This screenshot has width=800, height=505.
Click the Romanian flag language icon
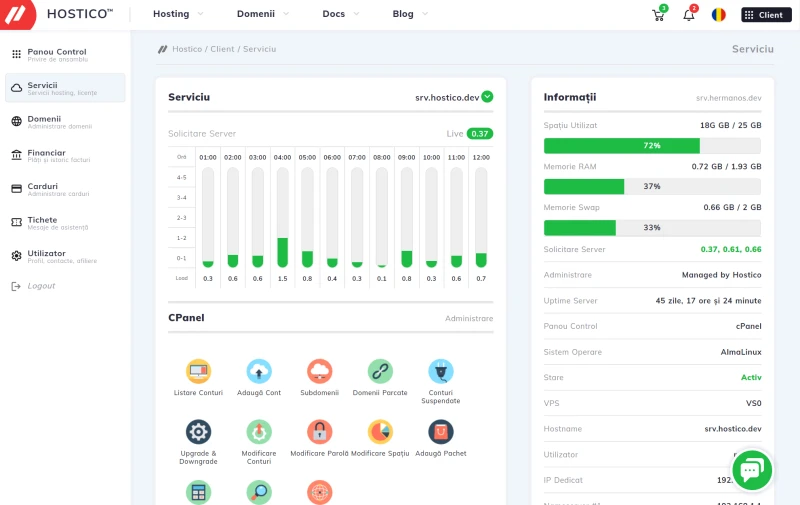coord(719,15)
